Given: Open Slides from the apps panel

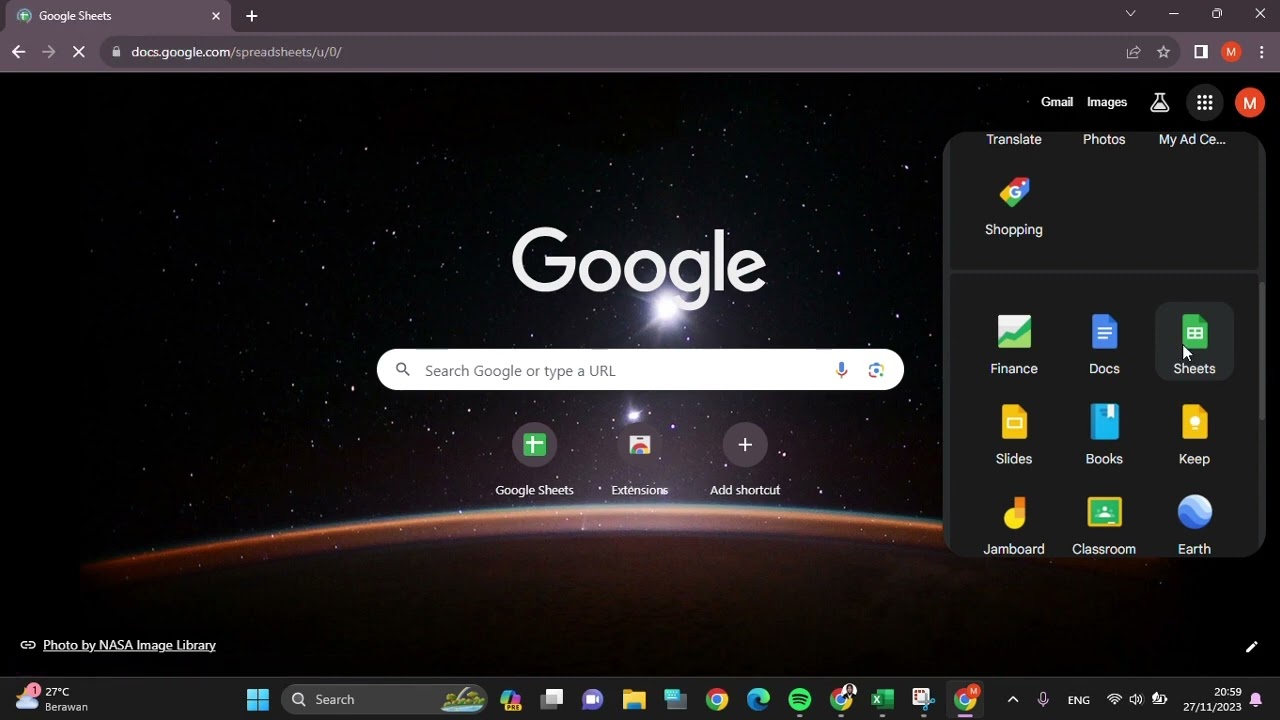Looking at the screenshot, I should coord(1014,432).
